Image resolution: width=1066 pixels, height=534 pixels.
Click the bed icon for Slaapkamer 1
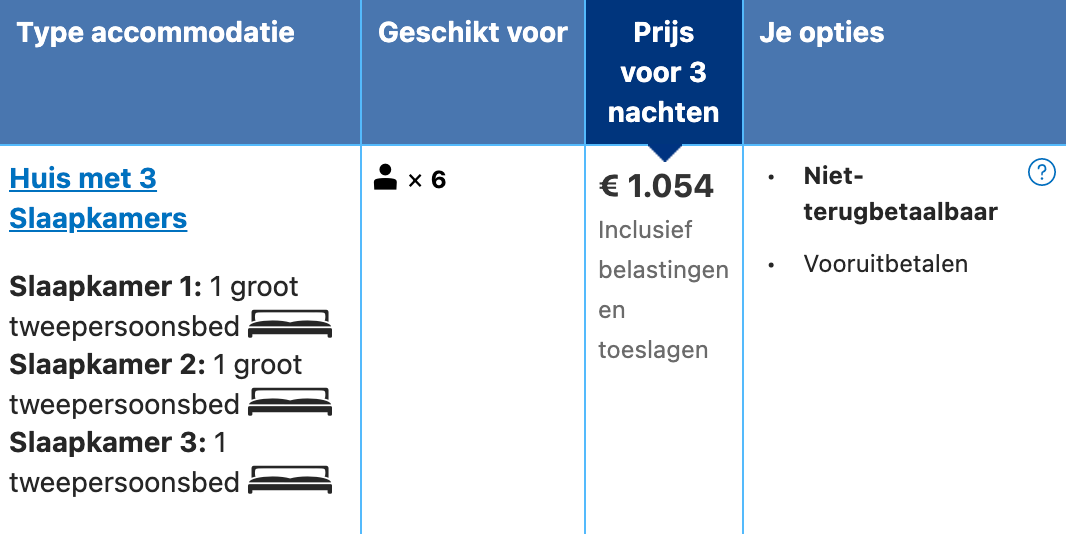pyautogui.click(x=290, y=324)
